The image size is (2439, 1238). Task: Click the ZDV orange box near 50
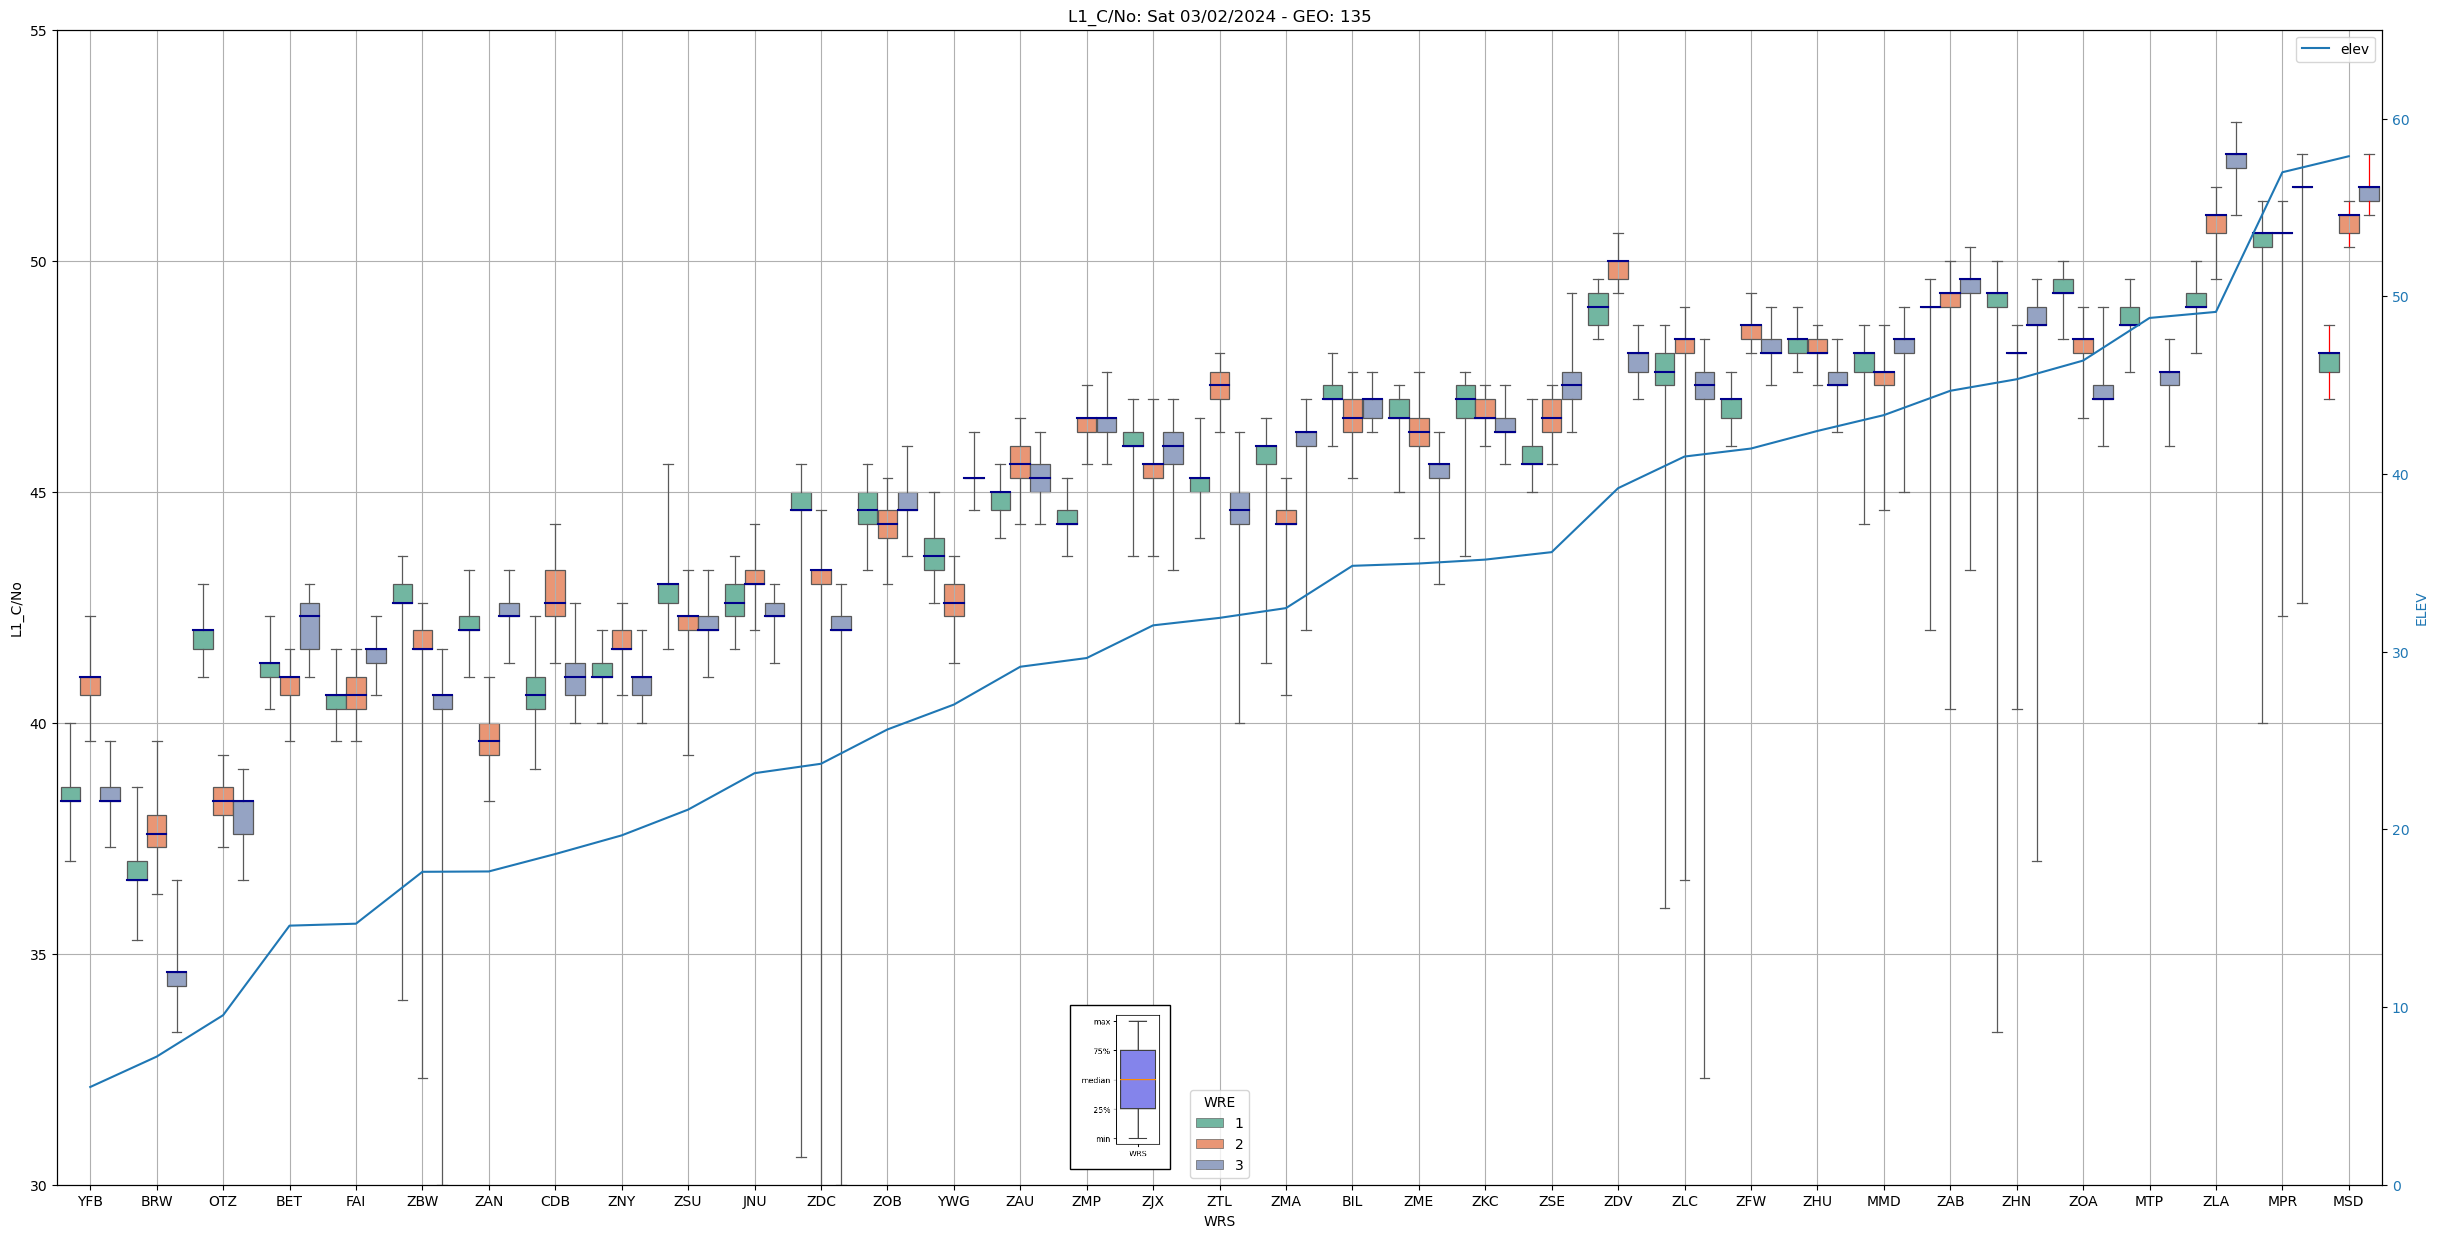click(1618, 270)
